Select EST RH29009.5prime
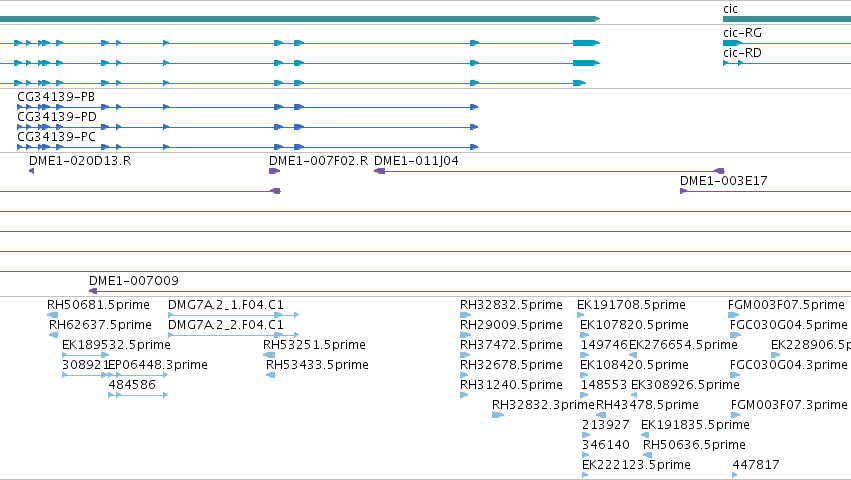This screenshot has height=480, width=851. [x=511, y=325]
